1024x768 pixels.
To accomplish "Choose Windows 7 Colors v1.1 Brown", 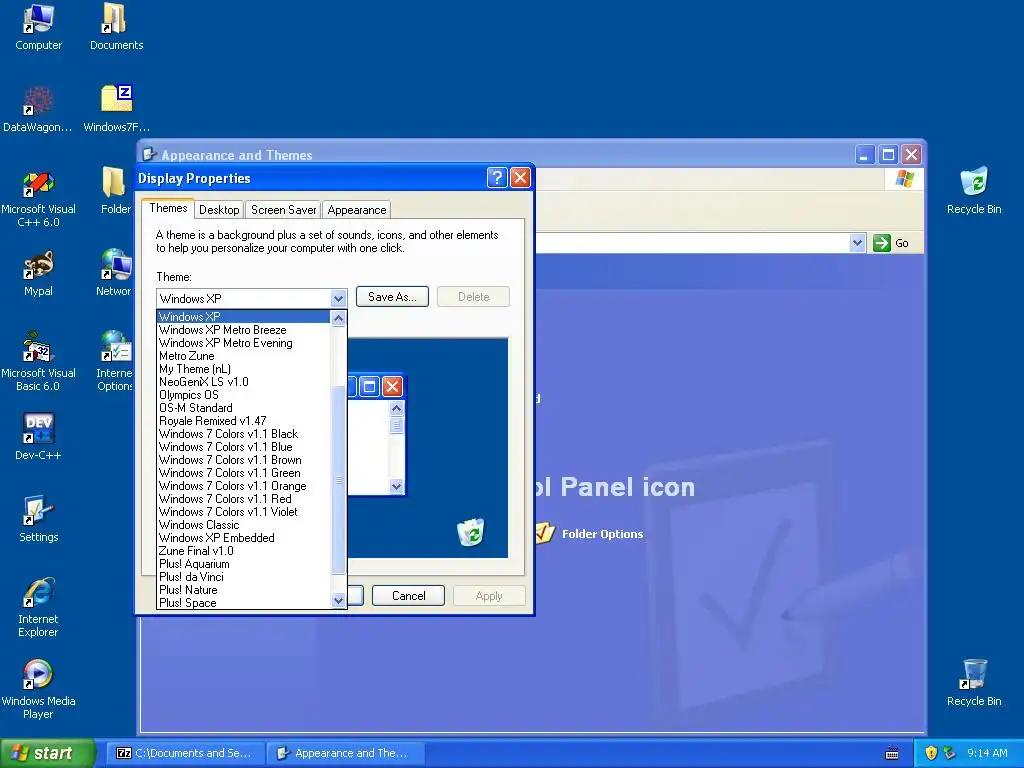I will (244, 460).
